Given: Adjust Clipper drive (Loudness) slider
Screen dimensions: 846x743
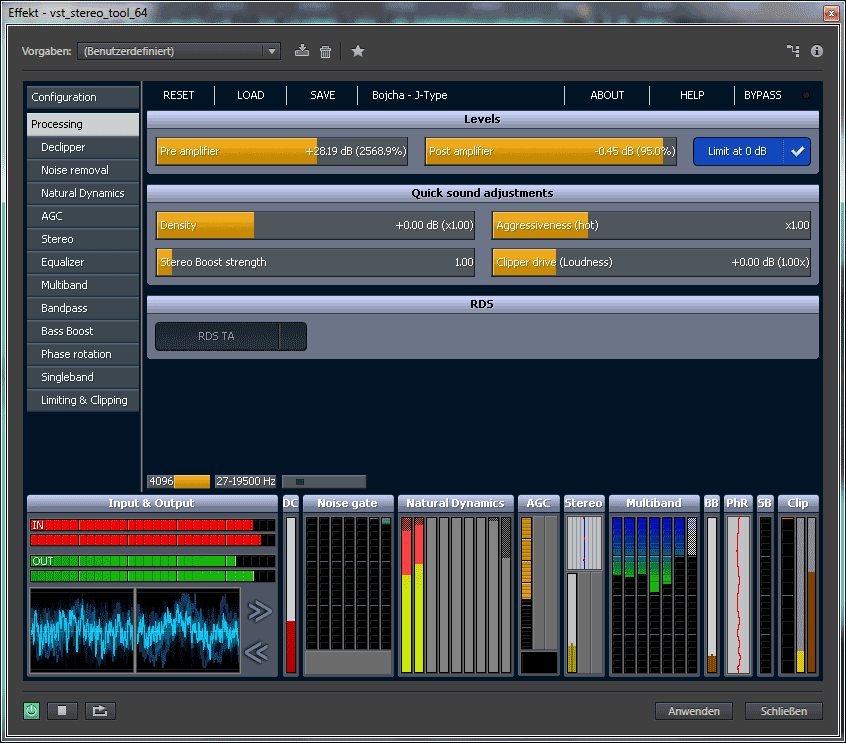Looking at the screenshot, I should click(651, 262).
